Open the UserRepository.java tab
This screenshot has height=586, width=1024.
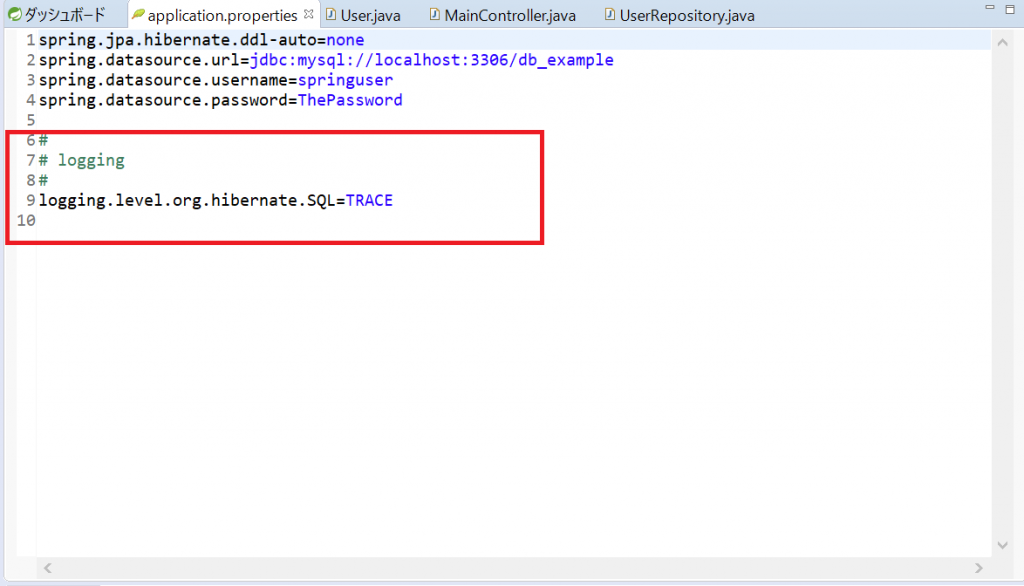click(686, 16)
